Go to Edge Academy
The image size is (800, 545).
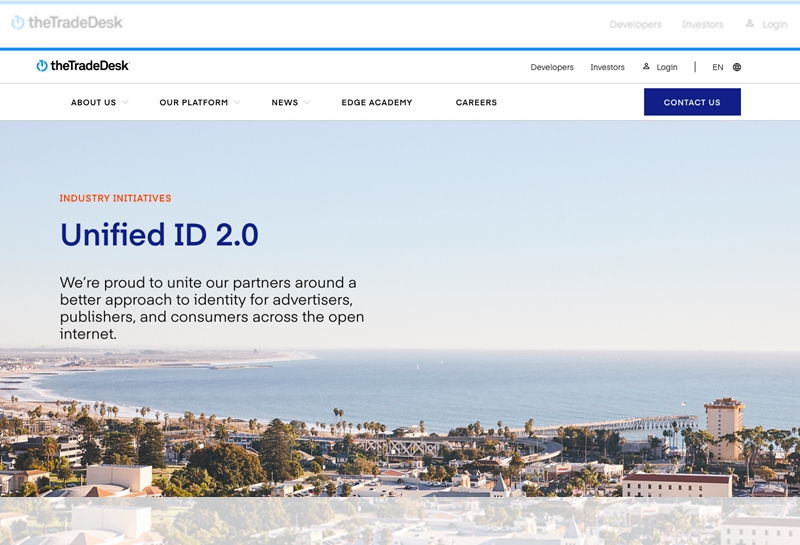click(x=377, y=103)
